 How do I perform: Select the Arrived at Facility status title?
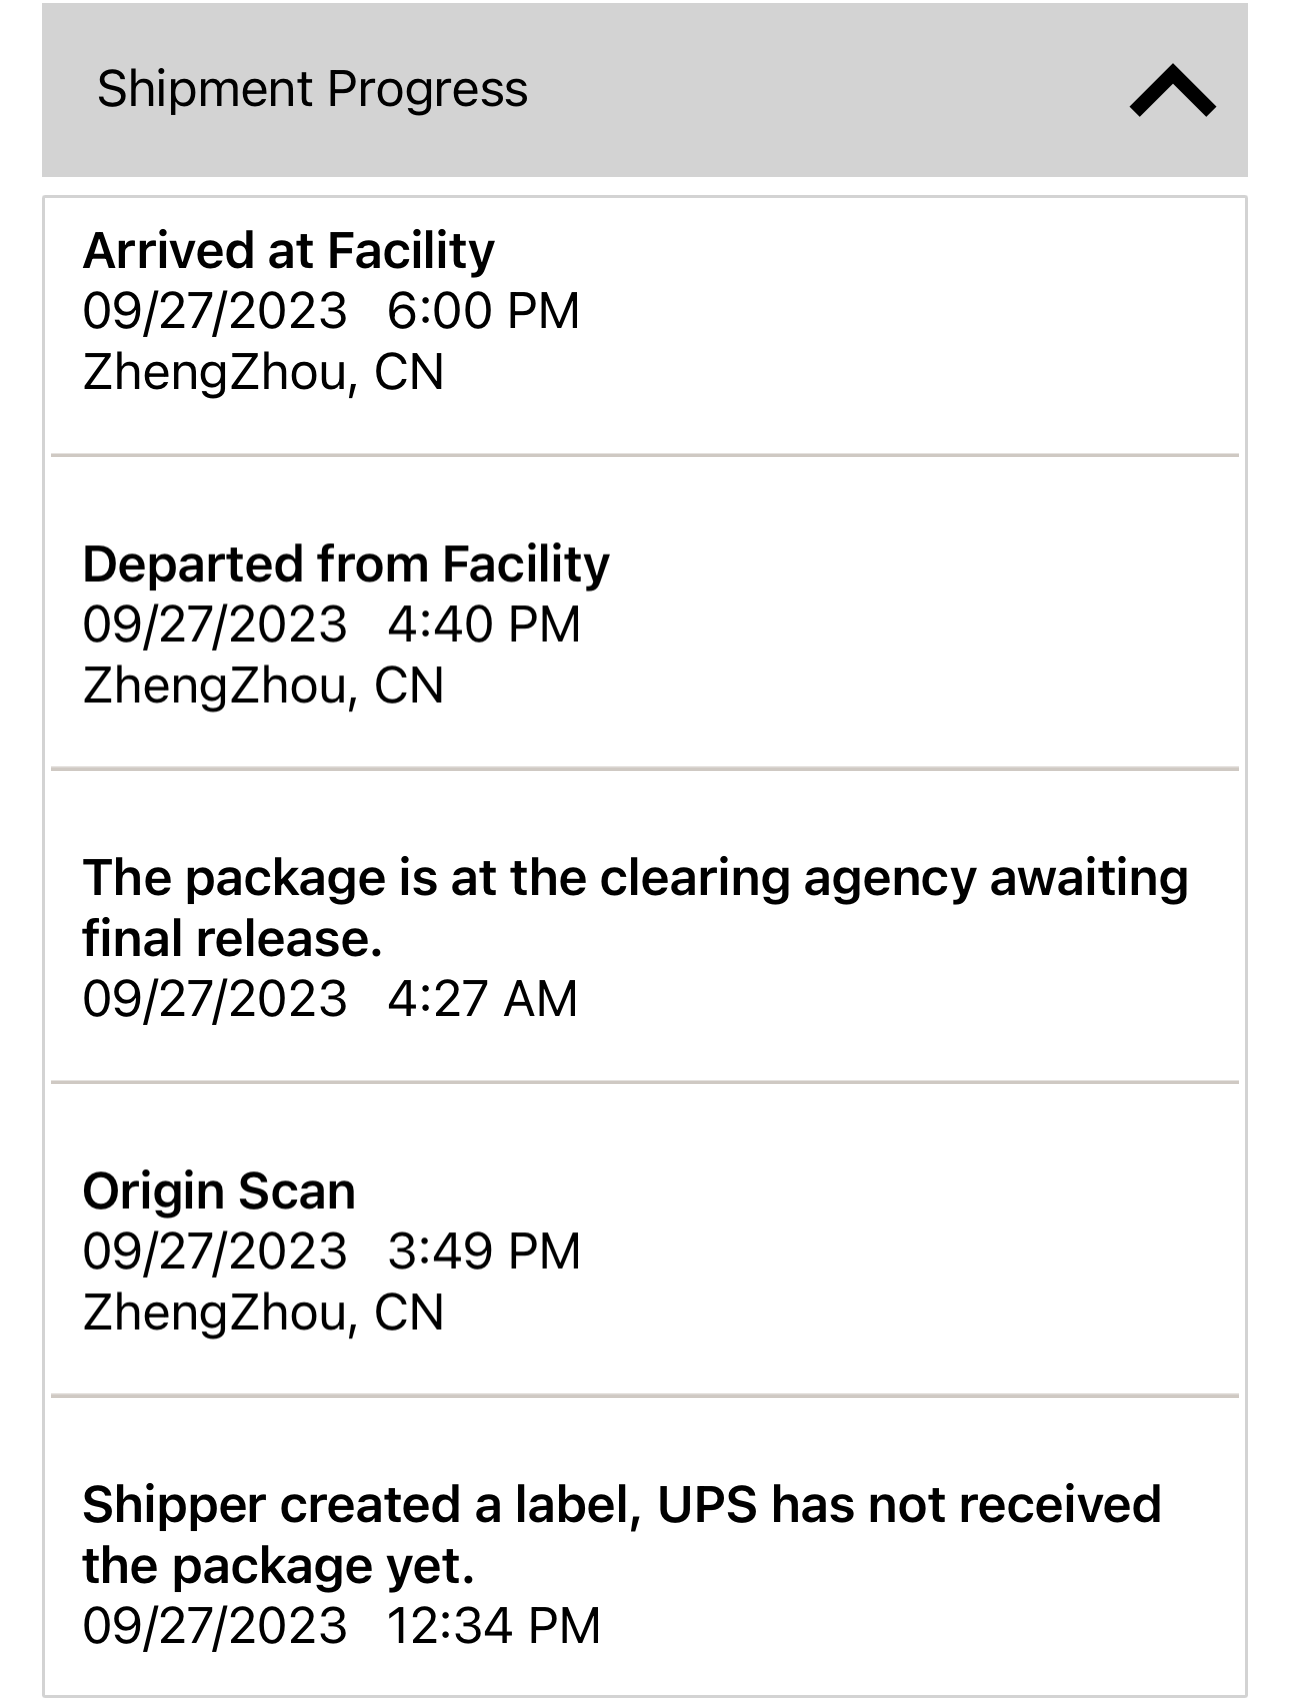pyautogui.click(x=288, y=250)
